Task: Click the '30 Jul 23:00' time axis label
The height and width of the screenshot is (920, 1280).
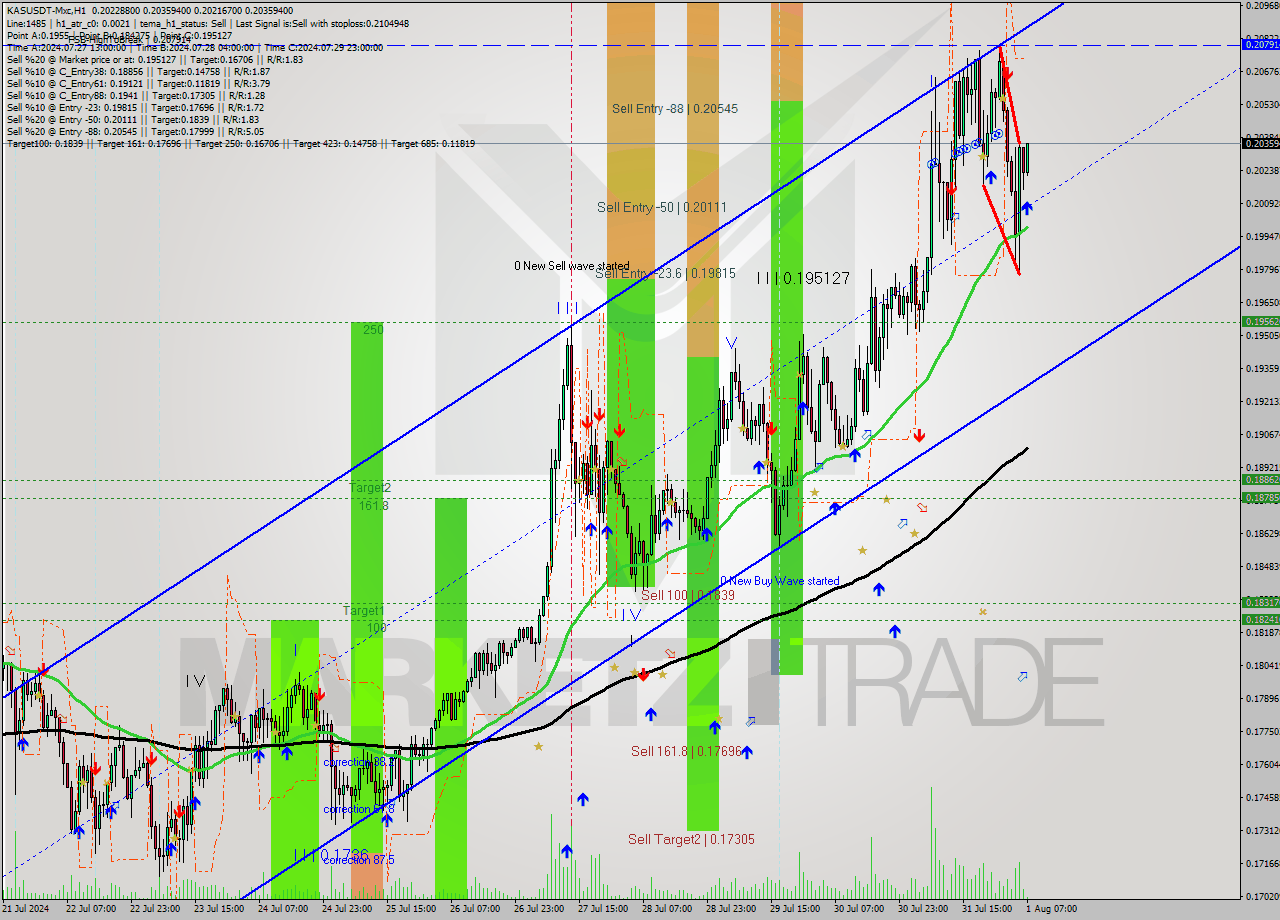Action: tap(923, 909)
